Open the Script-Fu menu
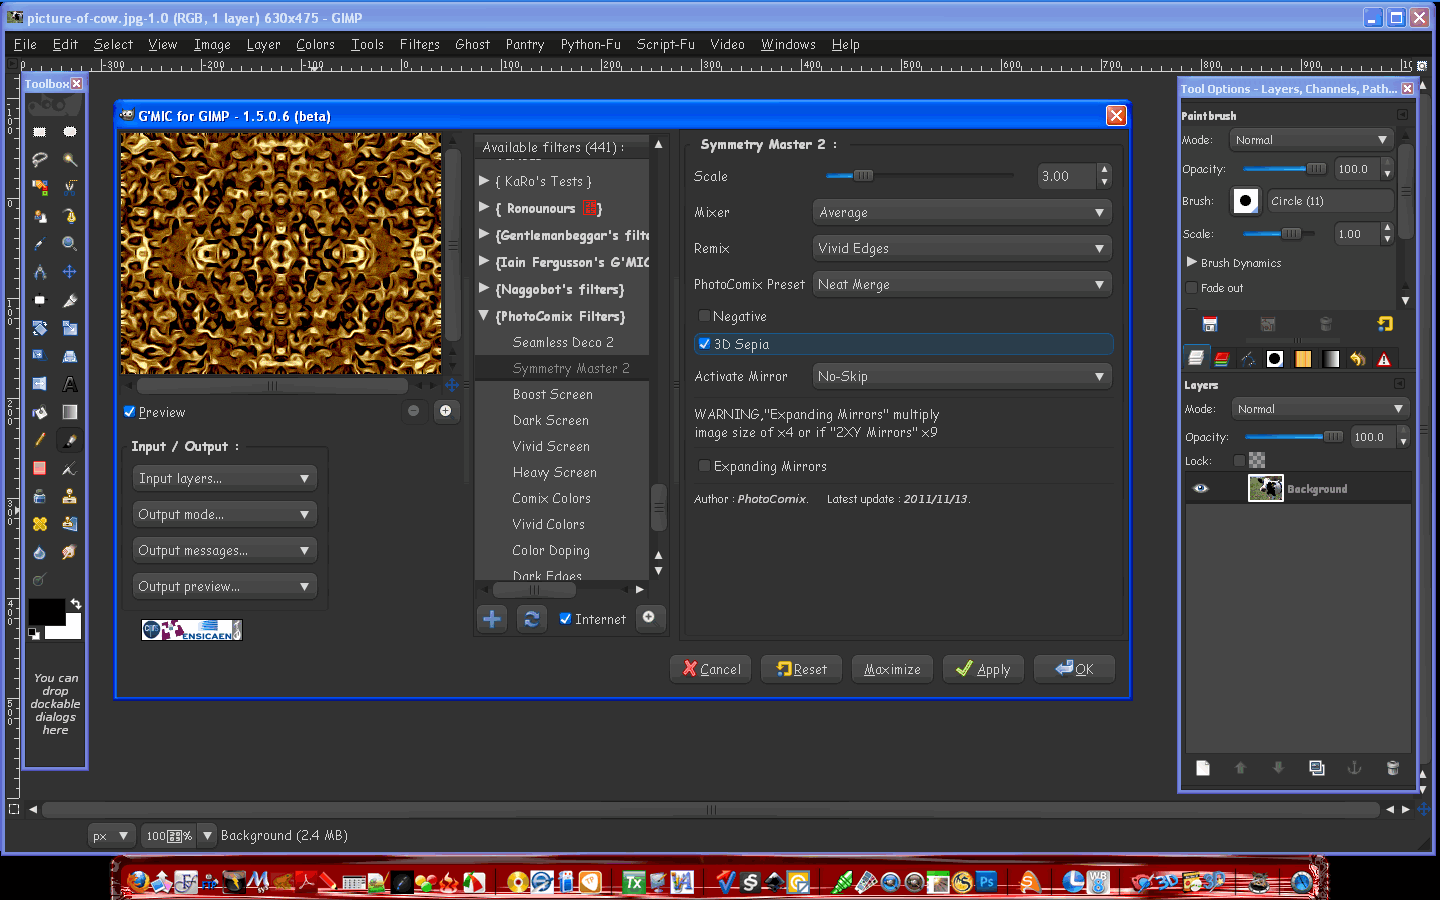The image size is (1440, 900). [x=665, y=44]
